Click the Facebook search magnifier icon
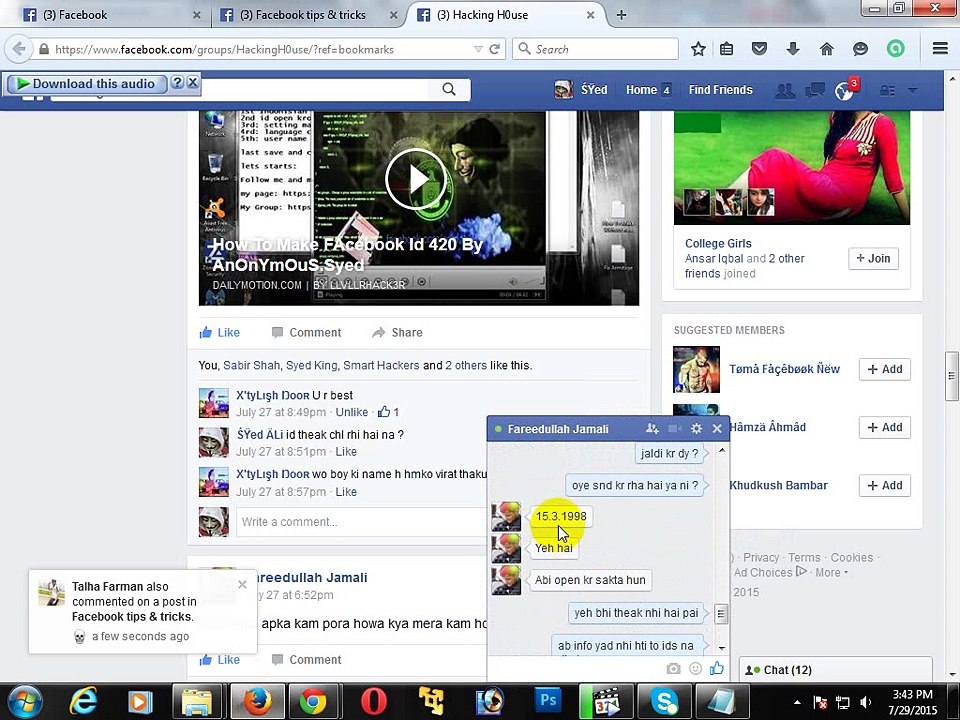The image size is (960, 720). click(449, 90)
